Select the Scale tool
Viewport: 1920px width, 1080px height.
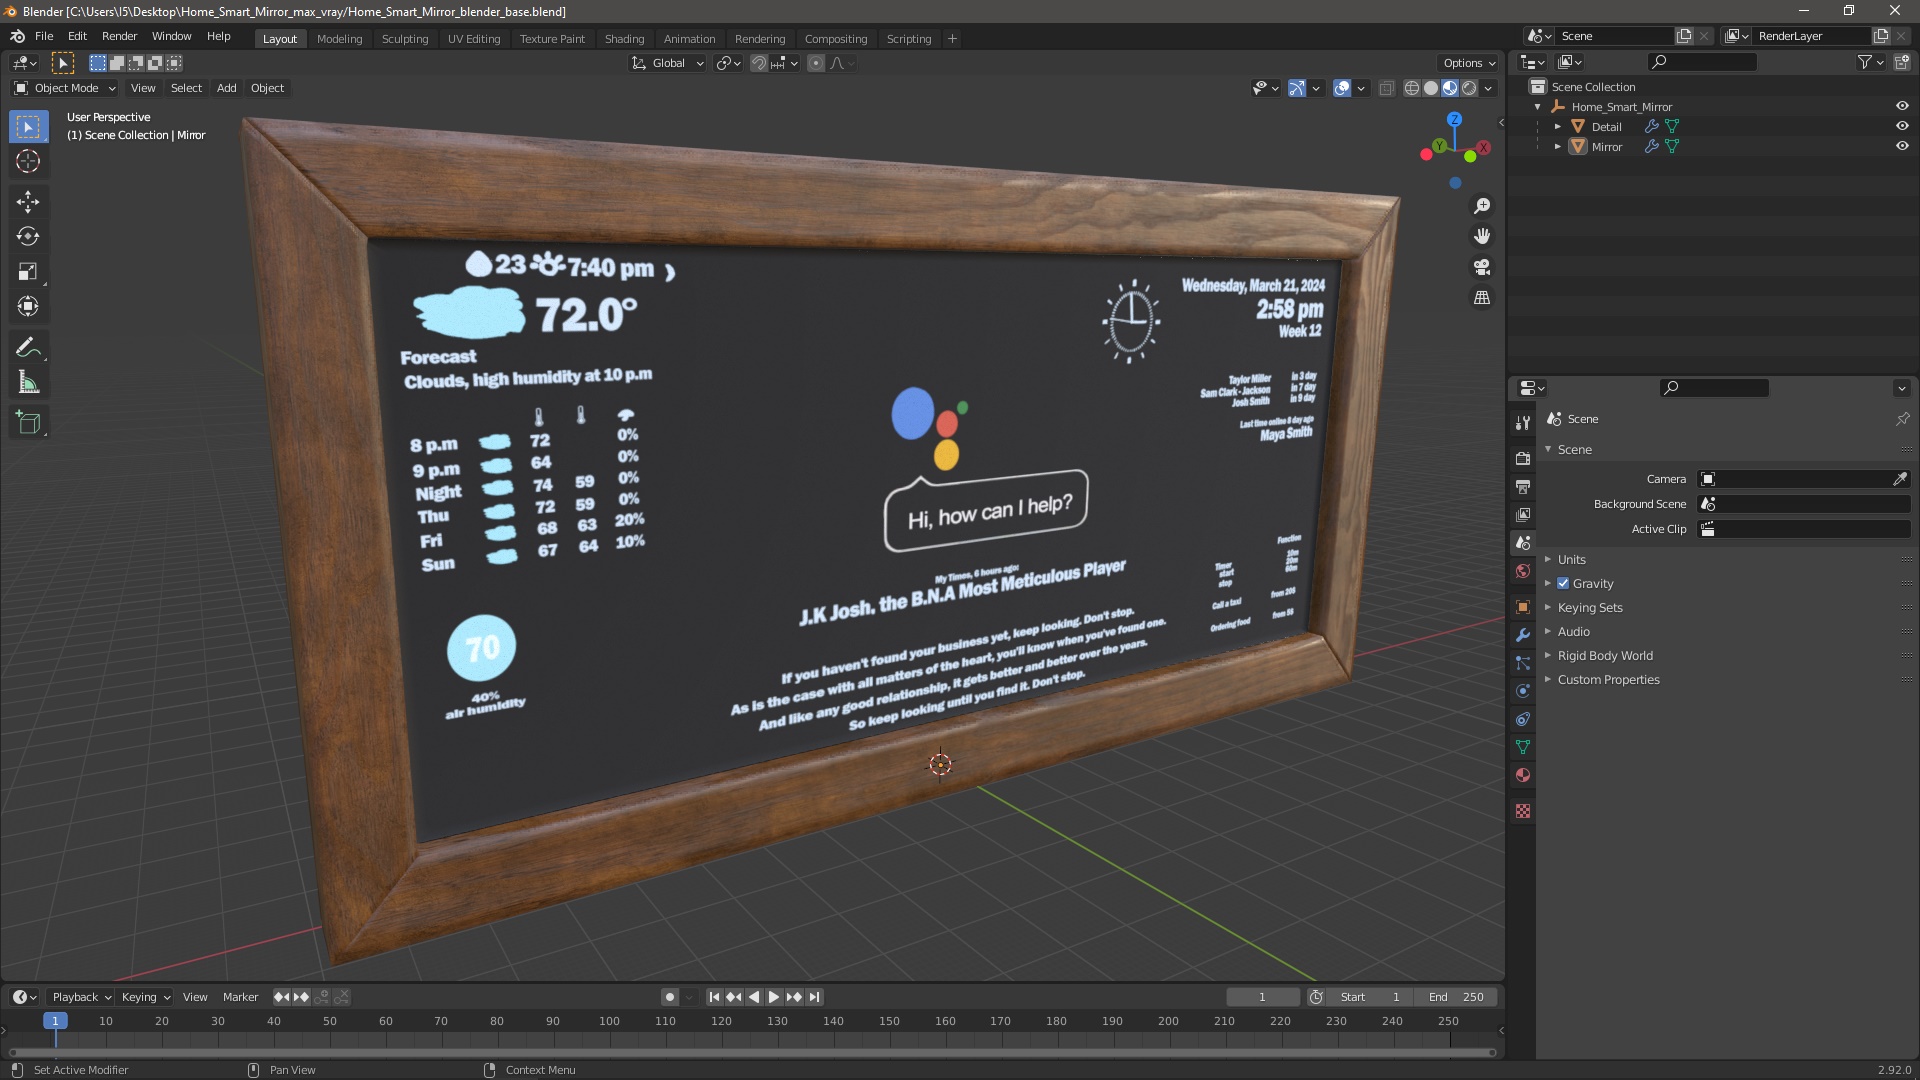(28, 272)
